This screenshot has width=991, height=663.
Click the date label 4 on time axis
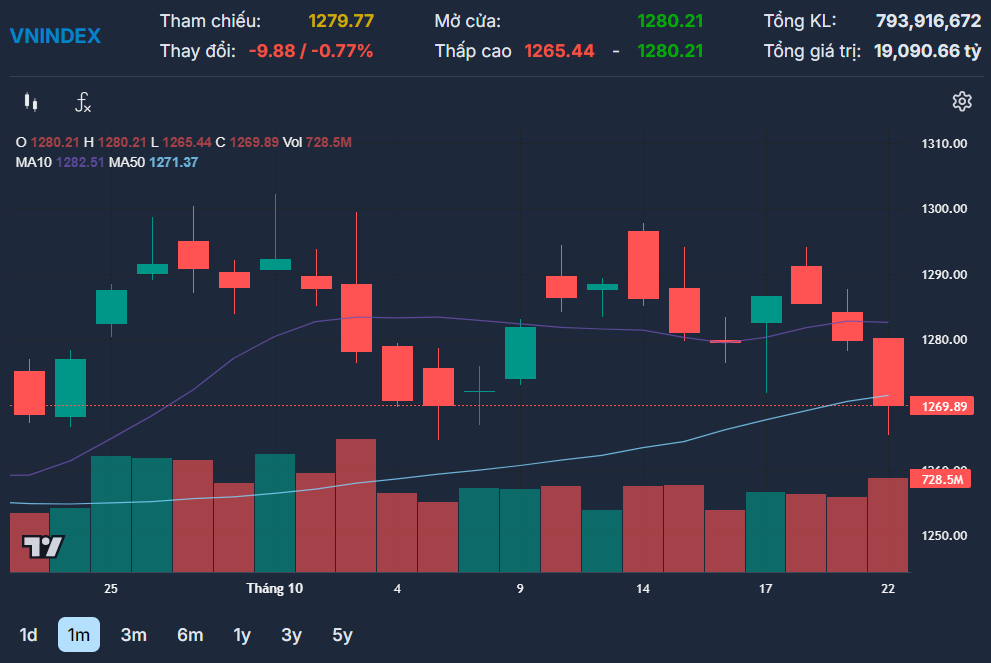click(x=397, y=588)
